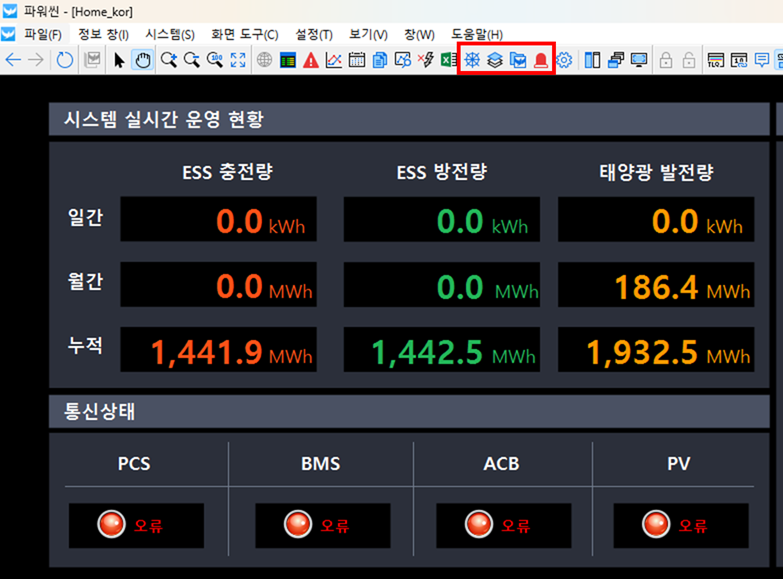Open the 시스템(S) menu
Image resolution: width=783 pixels, height=579 pixels.
pyautogui.click(x=170, y=34)
